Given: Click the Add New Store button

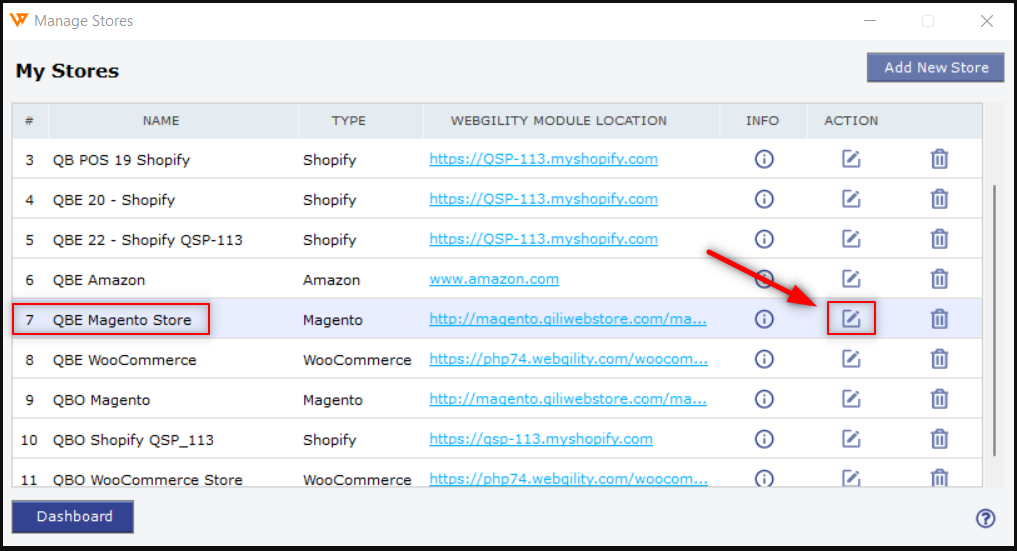Looking at the screenshot, I should coord(935,68).
